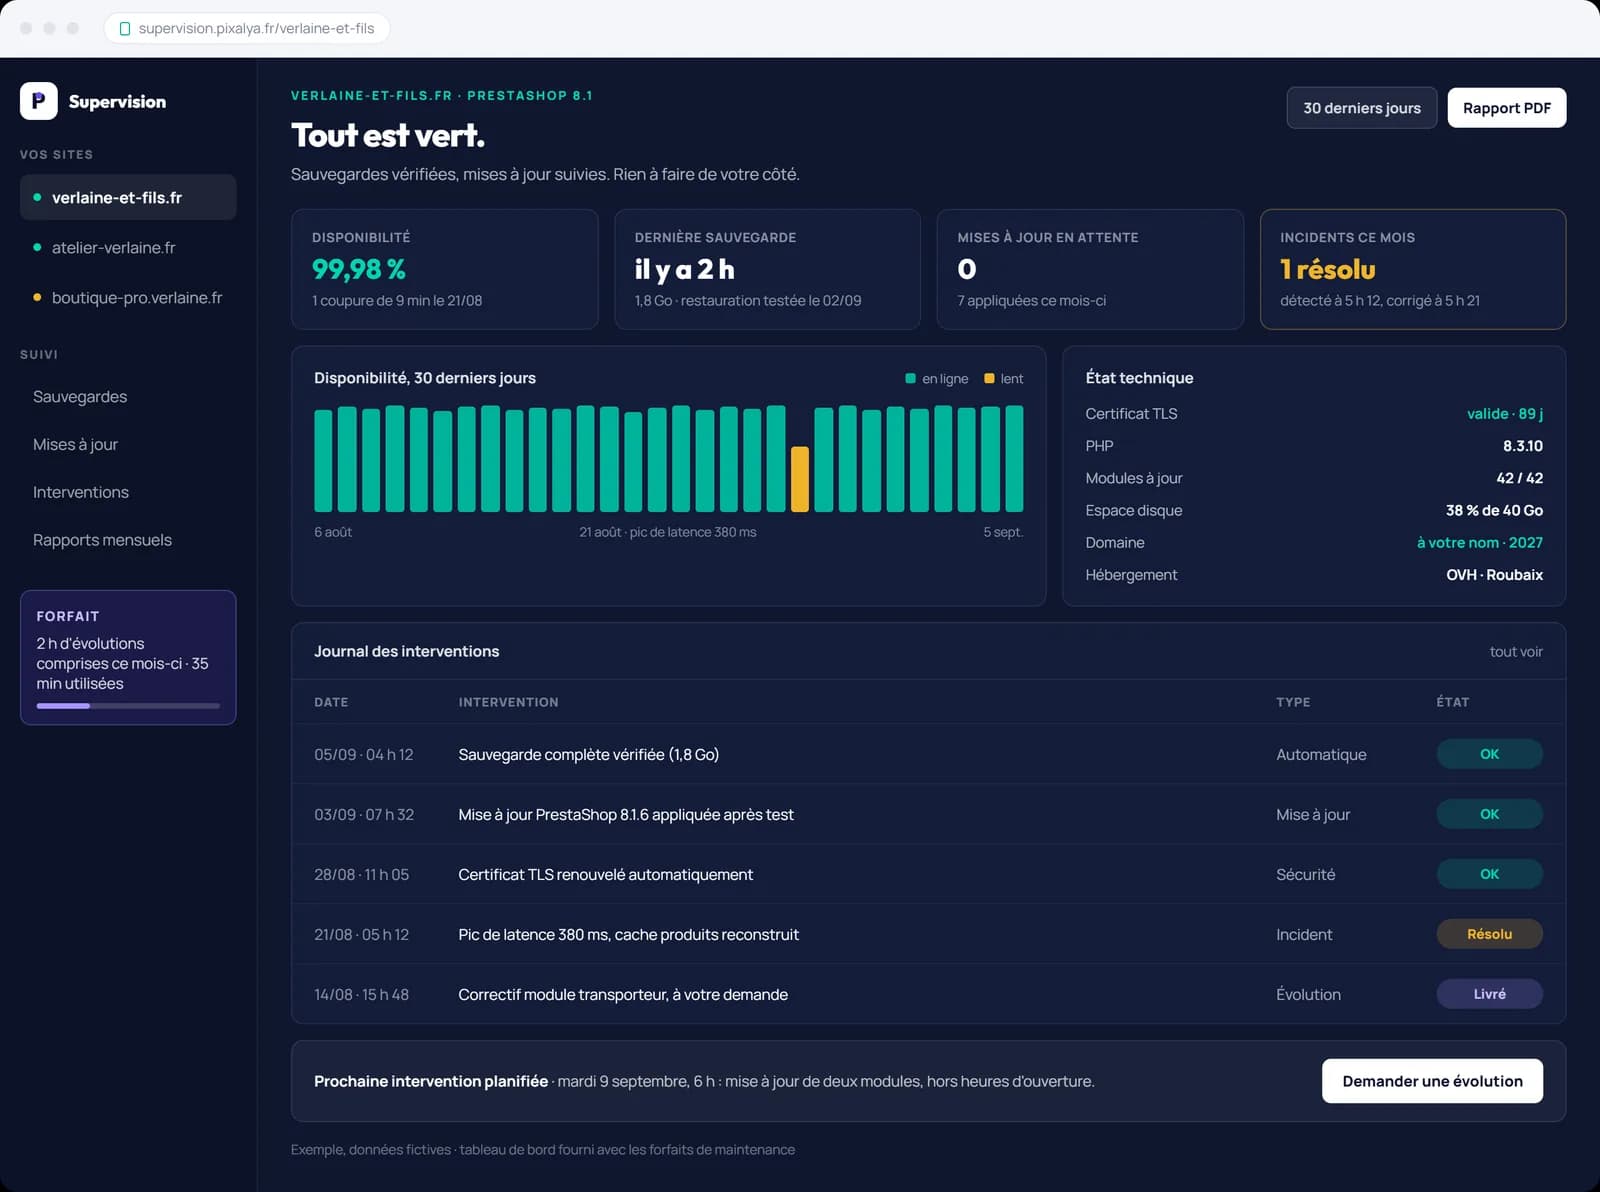Image resolution: width=1600 pixels, height=1192 pixels.
Task: Open the Mises à jour en attente card
Action: [1090, 269]
